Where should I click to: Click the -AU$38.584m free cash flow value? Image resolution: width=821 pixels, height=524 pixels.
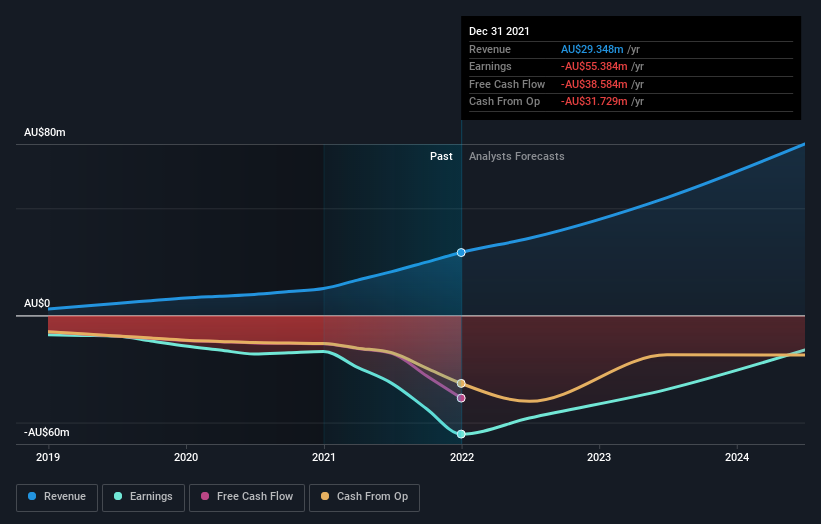[x=594, y=84]
